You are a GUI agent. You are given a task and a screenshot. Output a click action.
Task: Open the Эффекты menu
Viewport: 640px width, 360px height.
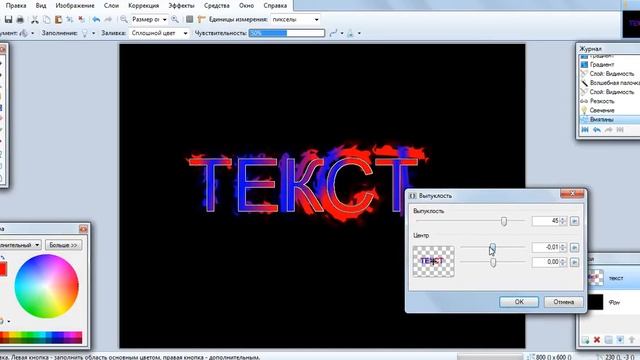click(181, 6)
